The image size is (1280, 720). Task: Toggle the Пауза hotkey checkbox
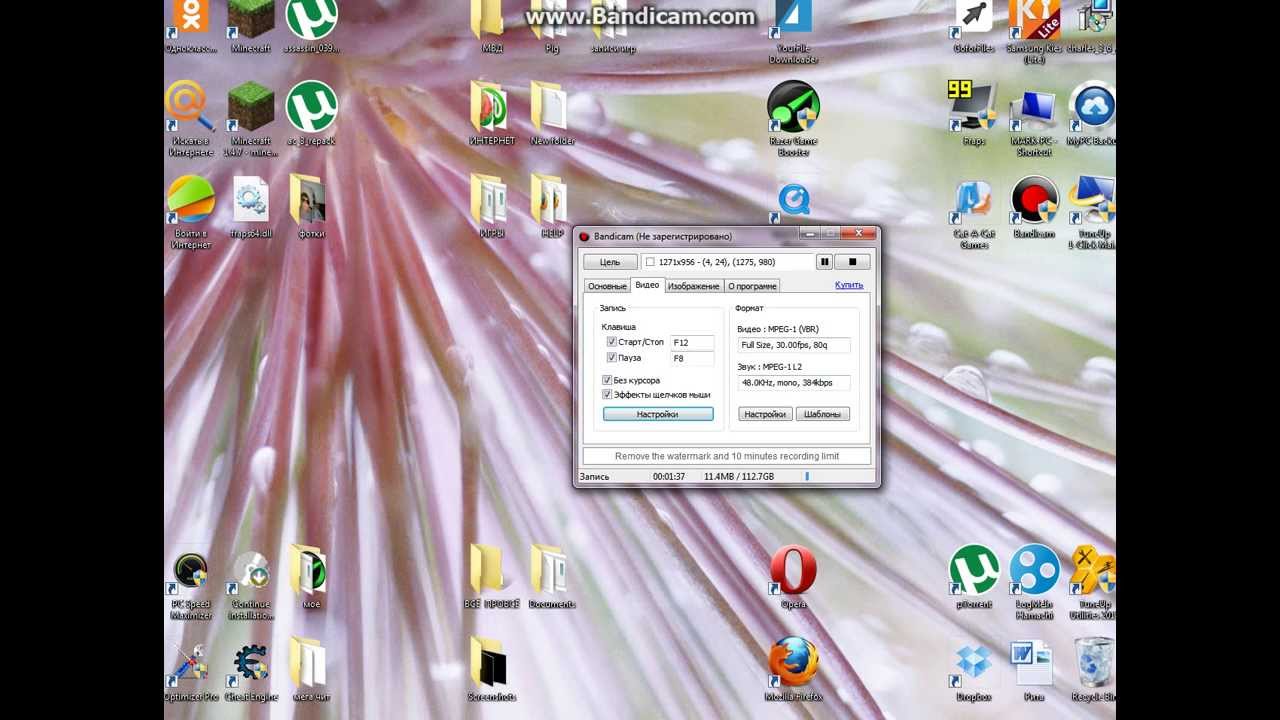point(611,357)
